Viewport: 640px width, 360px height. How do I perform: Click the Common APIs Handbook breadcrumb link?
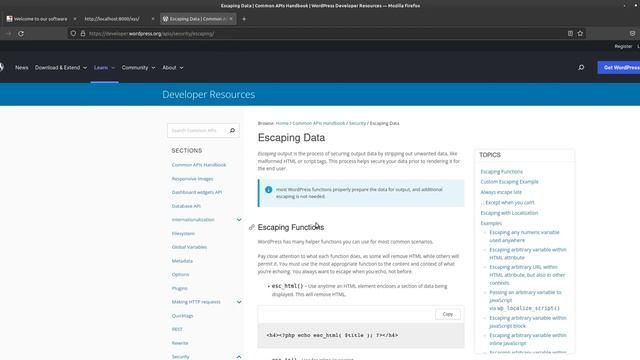tap(318, 123)
